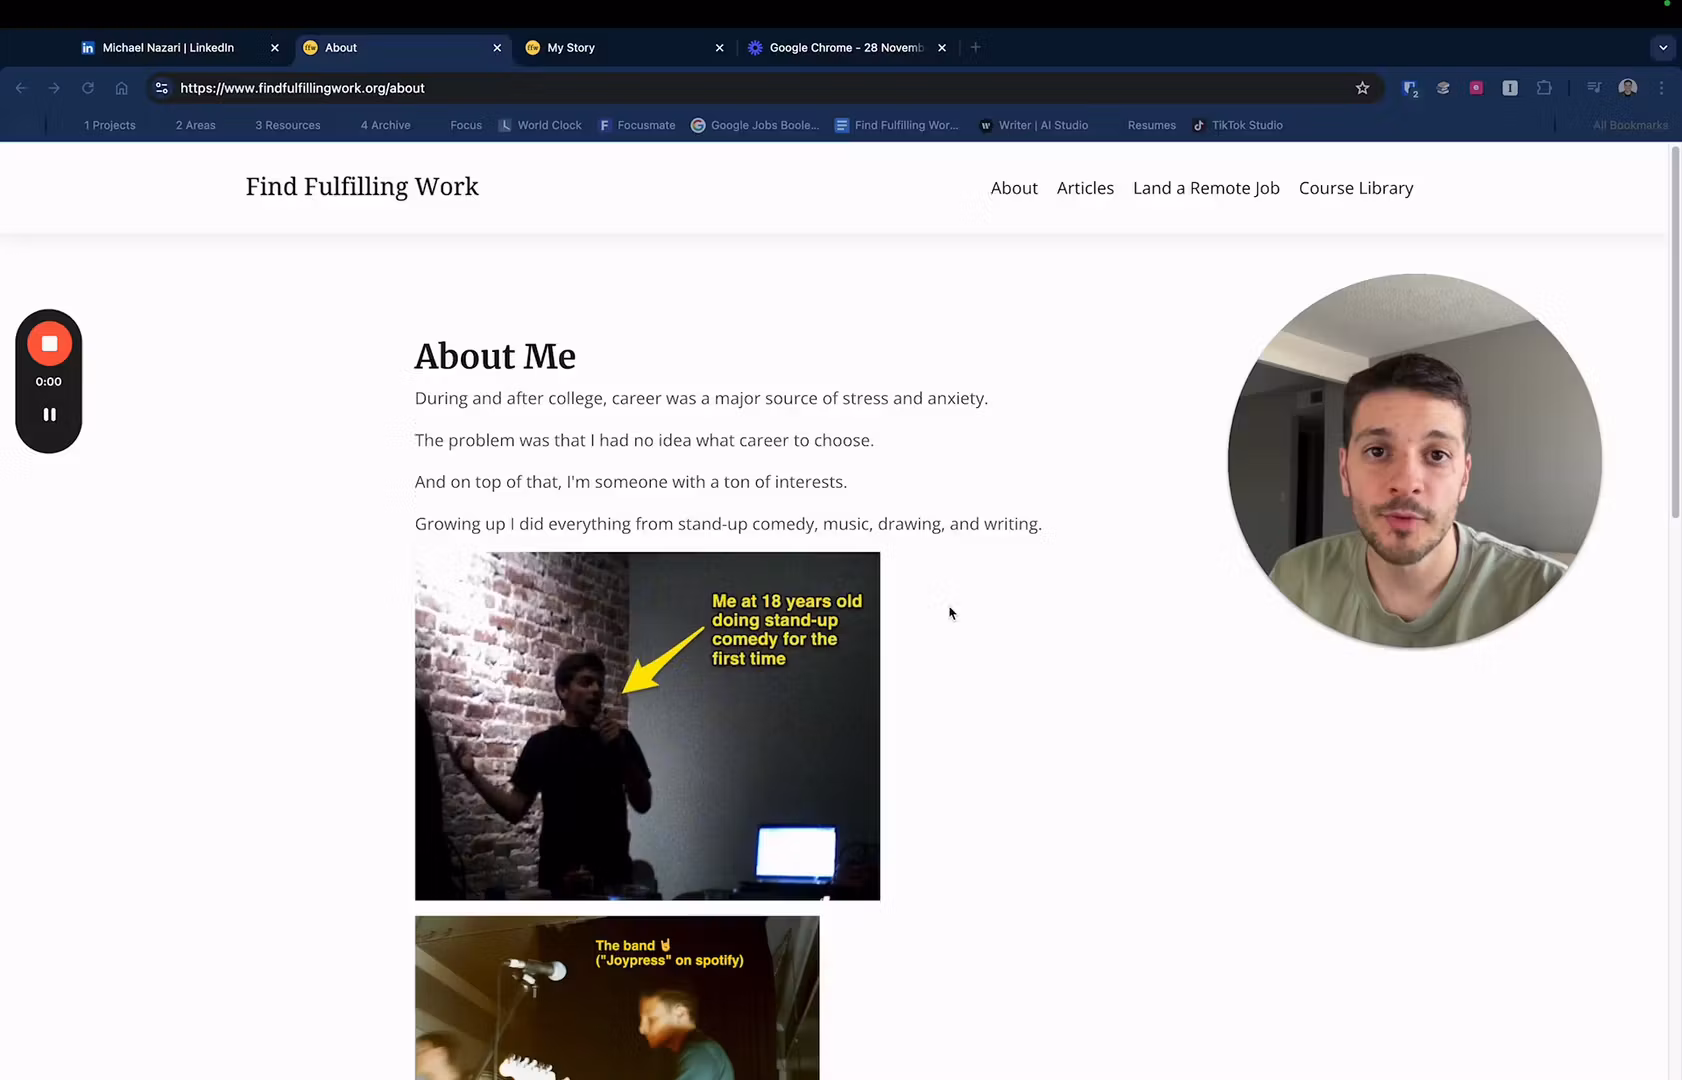
Task: Click the circular webcam video bubble
Action: [1414, 461]
